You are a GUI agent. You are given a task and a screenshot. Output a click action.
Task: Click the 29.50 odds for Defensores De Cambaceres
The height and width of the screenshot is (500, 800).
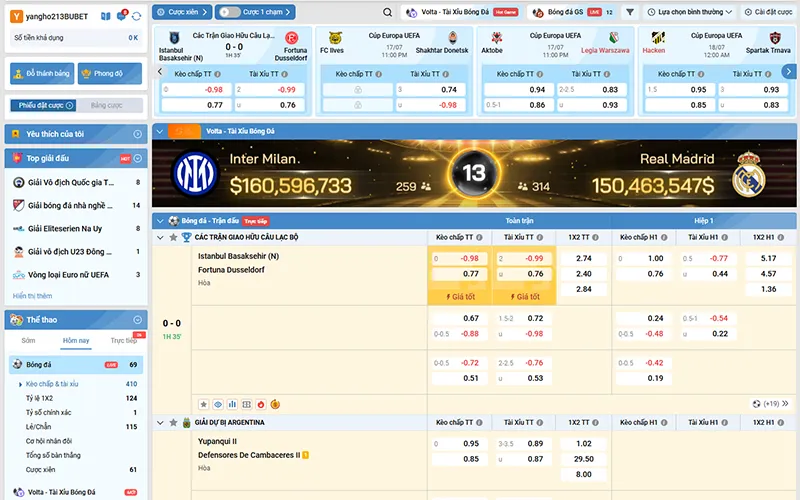584,459
